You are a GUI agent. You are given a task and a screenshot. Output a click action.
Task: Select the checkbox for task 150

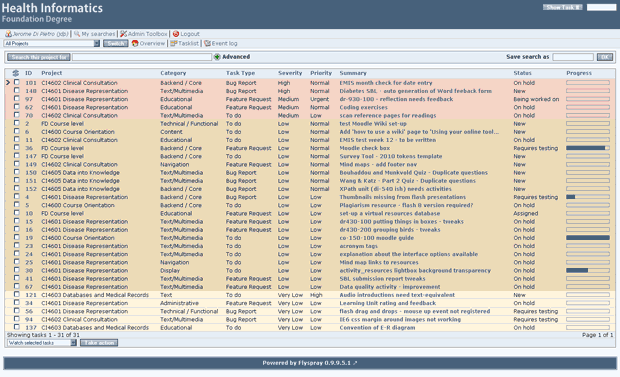point(17,172)
